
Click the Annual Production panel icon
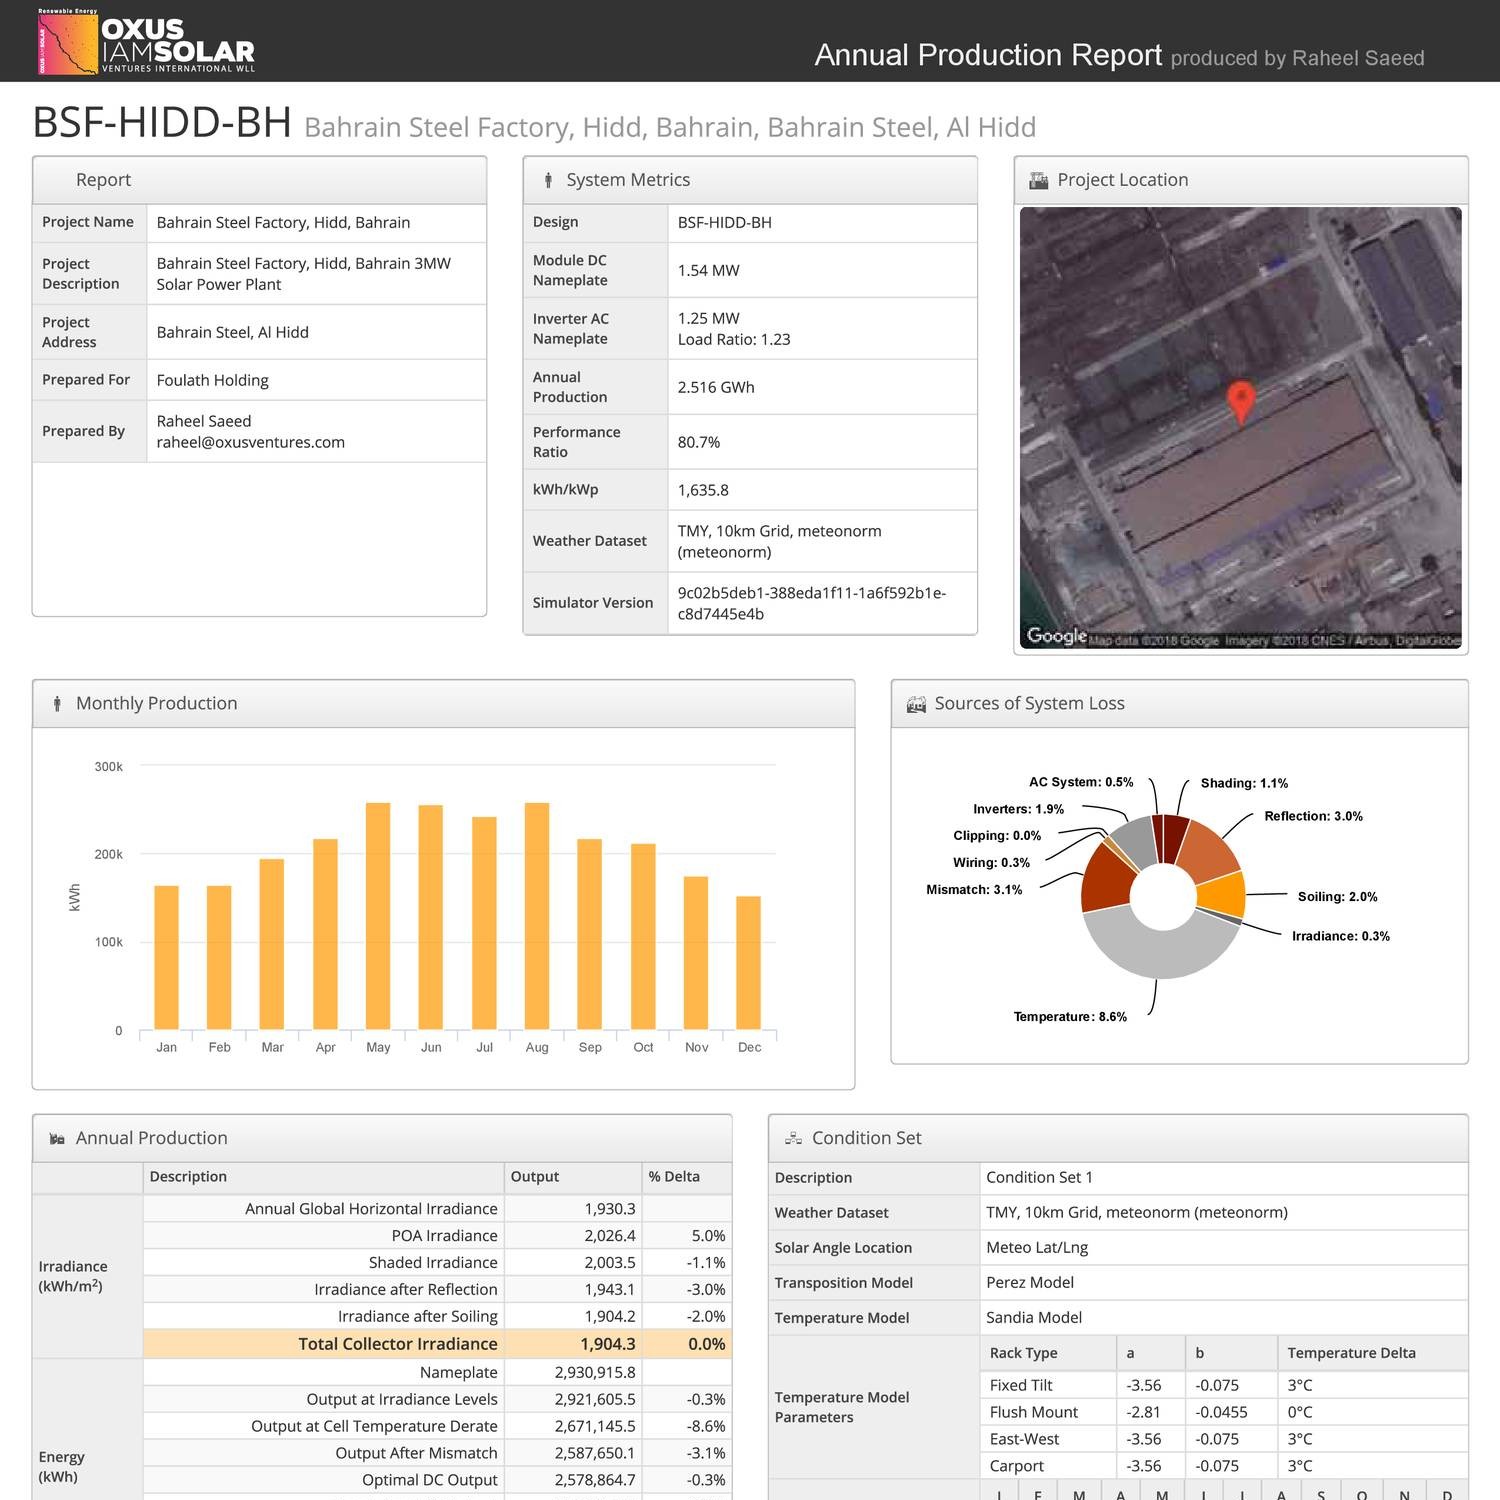[57, 1139]
